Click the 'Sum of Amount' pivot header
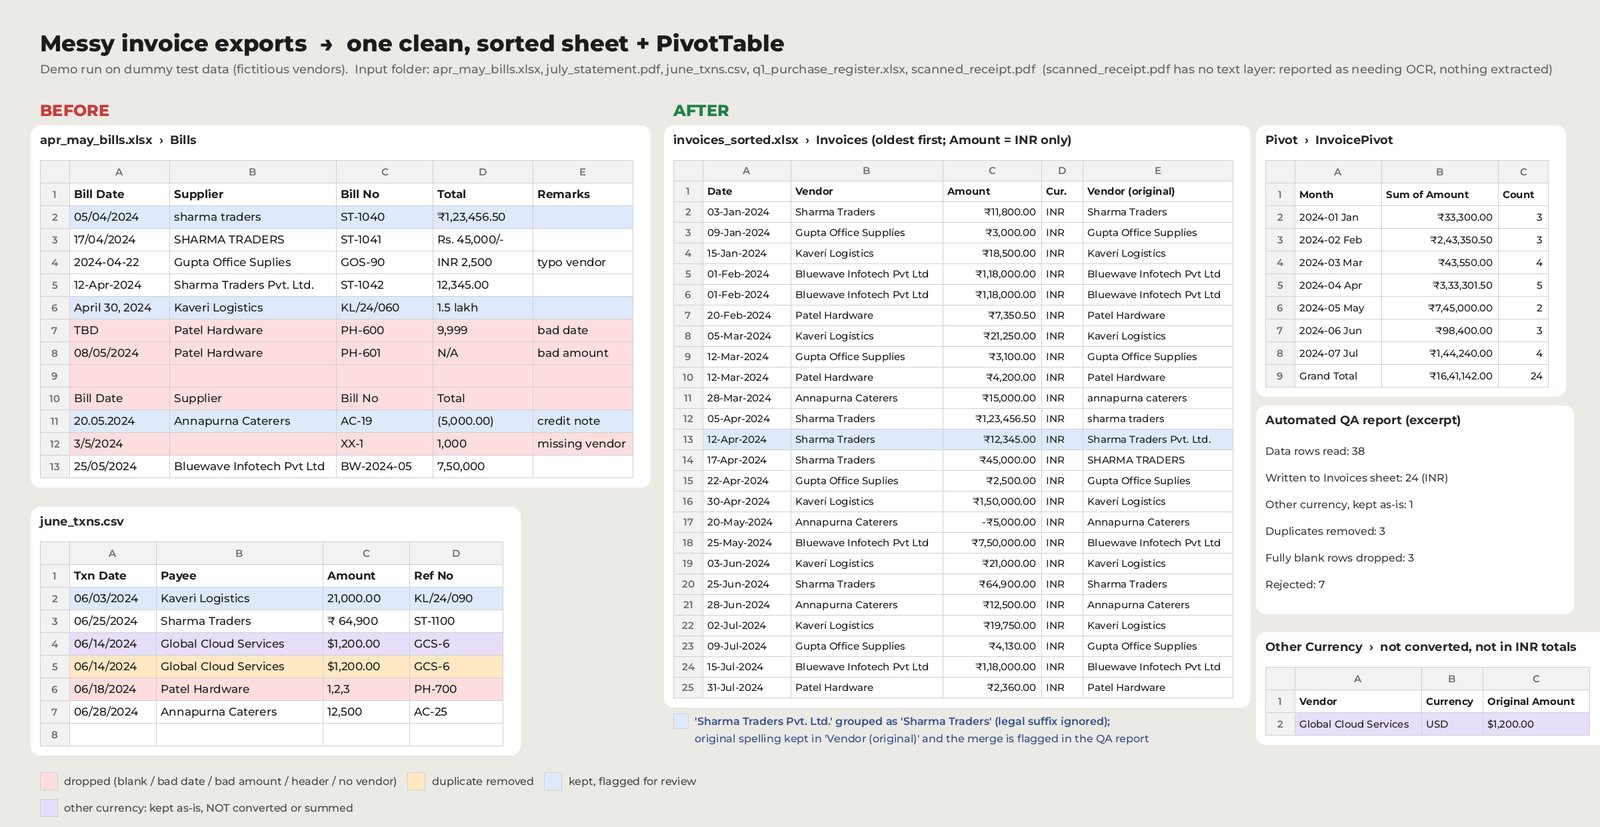The height and width of the screenshot is (827, 1600). click(1440, 194)
